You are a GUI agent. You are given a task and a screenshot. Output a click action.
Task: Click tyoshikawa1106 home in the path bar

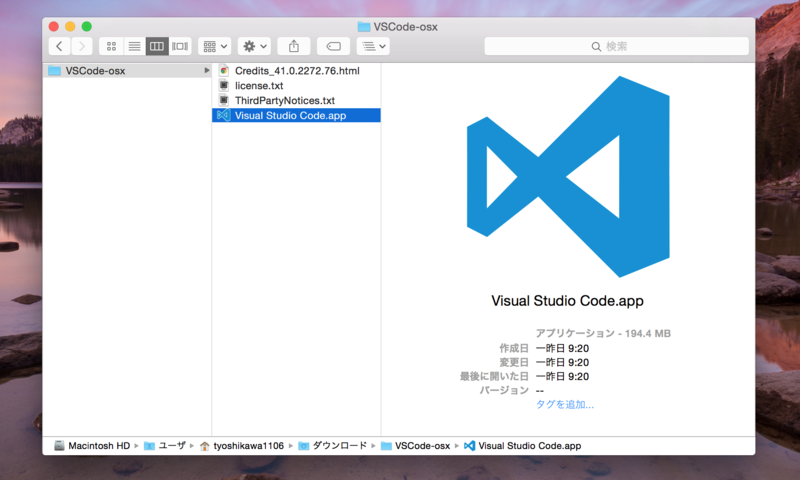242,446
